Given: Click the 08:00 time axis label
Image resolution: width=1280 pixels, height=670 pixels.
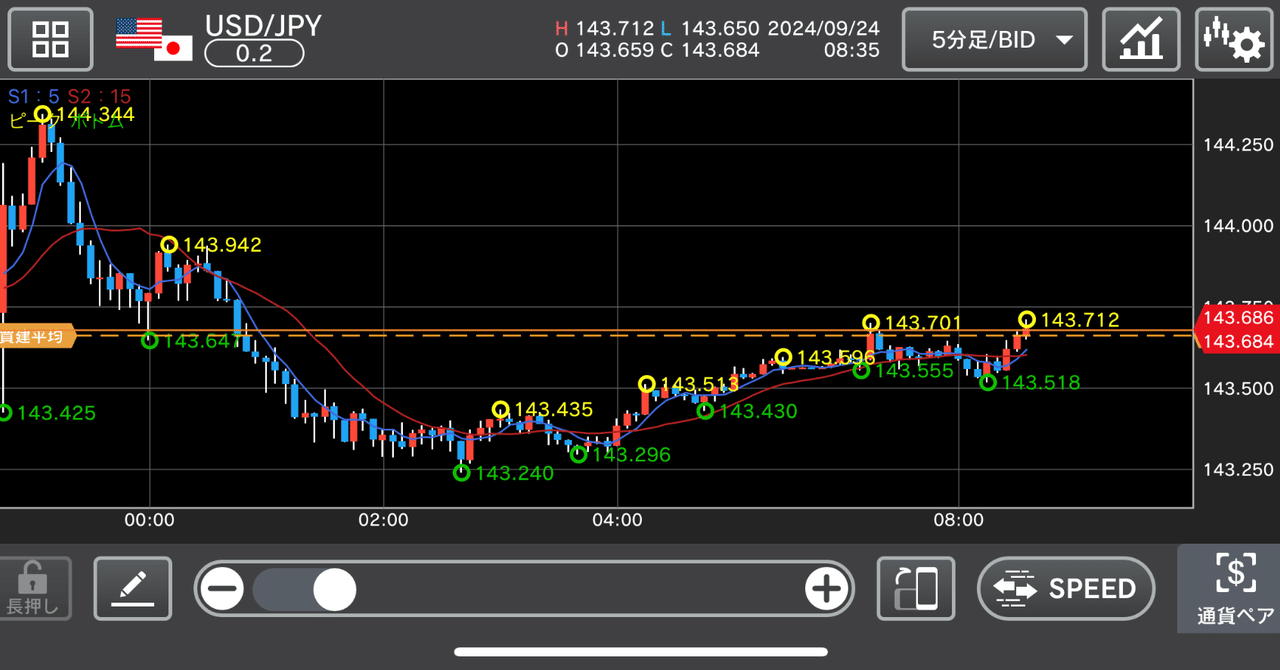Looking at the screenshot, I should [x=958, y=520].
